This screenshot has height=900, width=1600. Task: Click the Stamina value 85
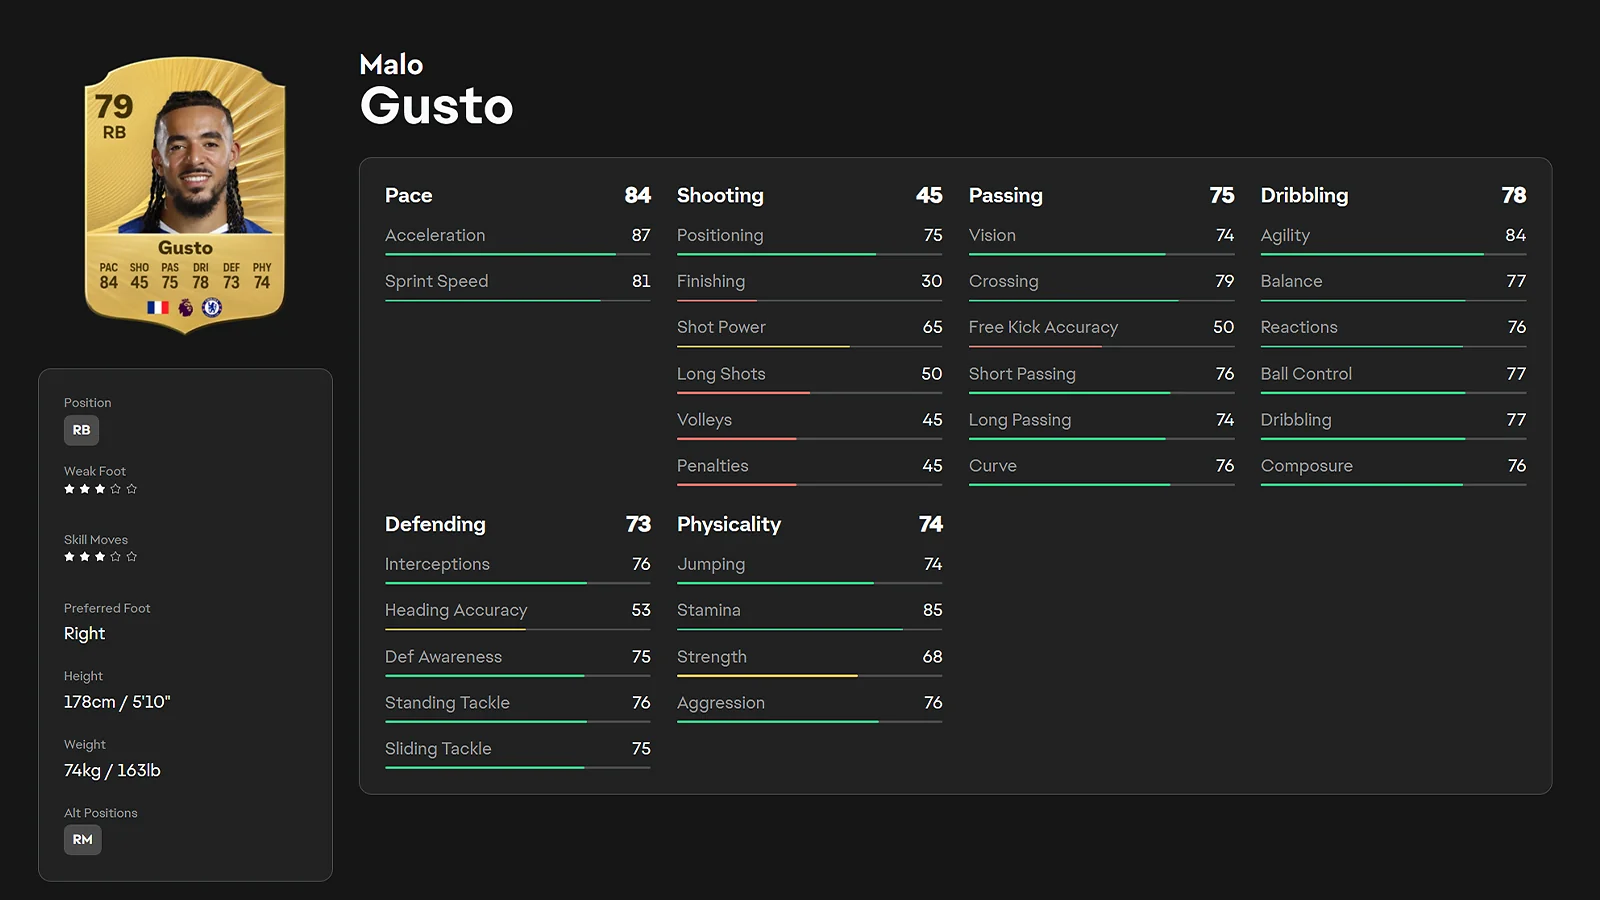pyautogui.click(x=932, y=610)
